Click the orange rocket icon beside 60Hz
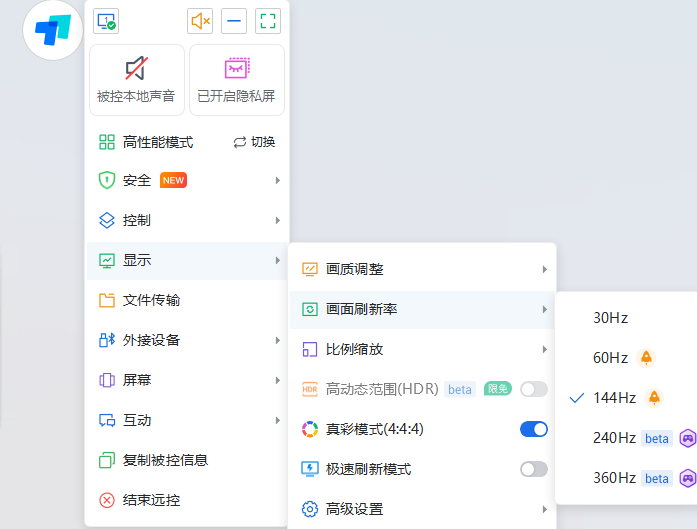697x529 pixels. point(646,358)
